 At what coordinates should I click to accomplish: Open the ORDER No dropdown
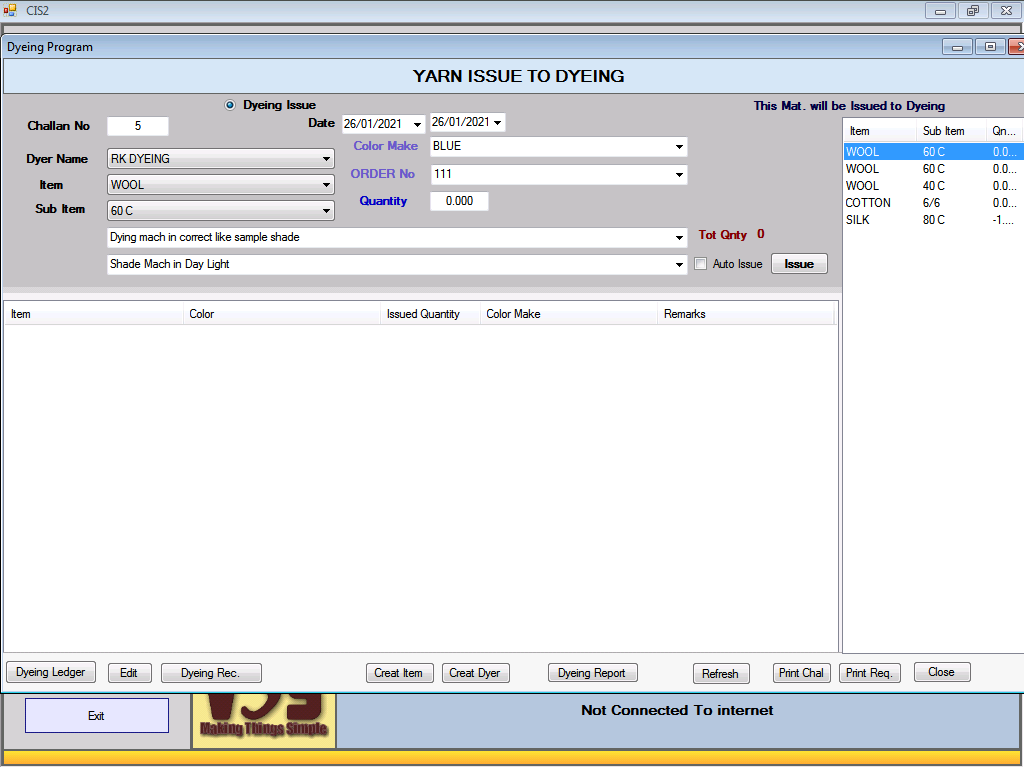click(680, 175)
